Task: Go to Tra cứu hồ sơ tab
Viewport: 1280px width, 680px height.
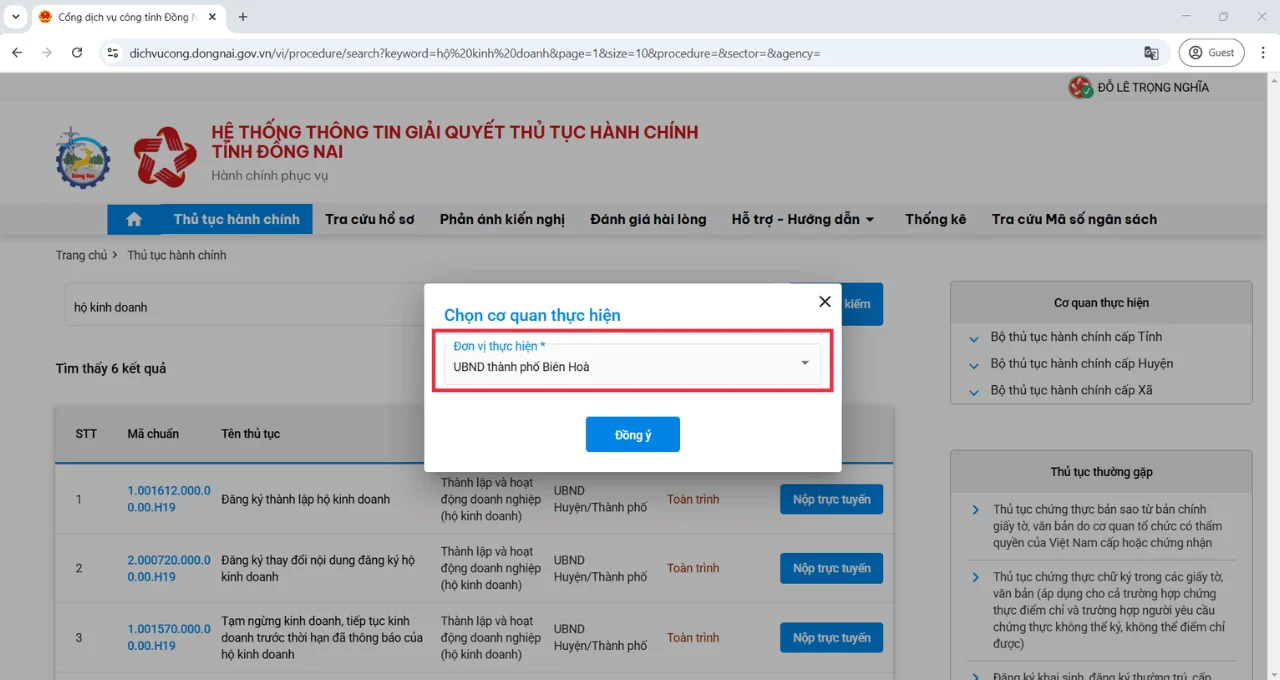Action: tap(369, 219)
